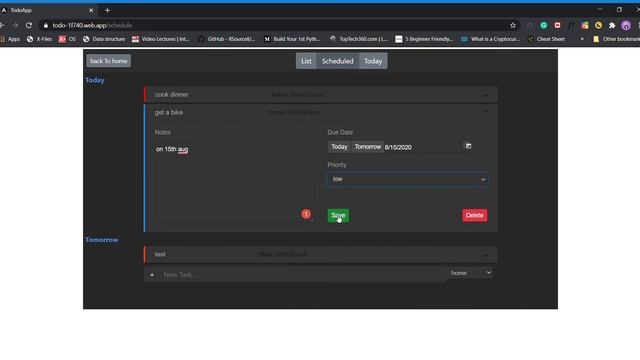Viewport: 640px width, 360px height.
Task: Expand the cook dinner task chevron
Action: click(x=485, y=95)
